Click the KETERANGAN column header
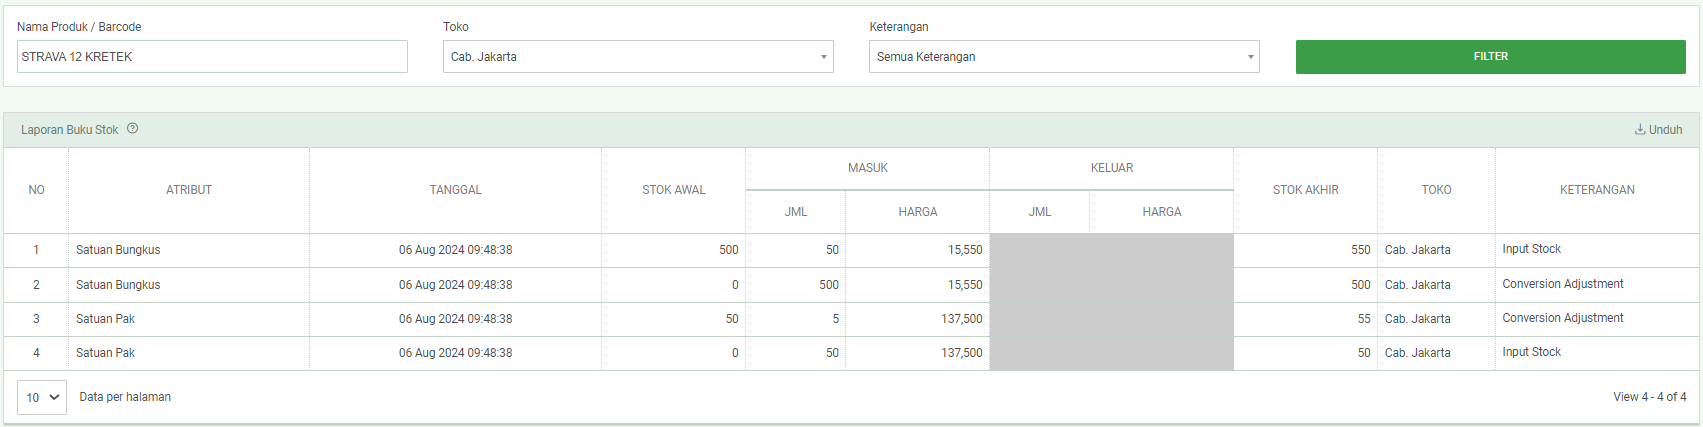 [1597, 190]
